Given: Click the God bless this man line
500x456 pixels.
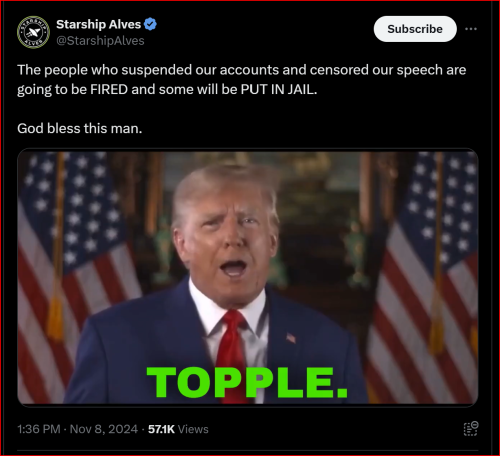Looking at the screenshot, I should (80, 128).
